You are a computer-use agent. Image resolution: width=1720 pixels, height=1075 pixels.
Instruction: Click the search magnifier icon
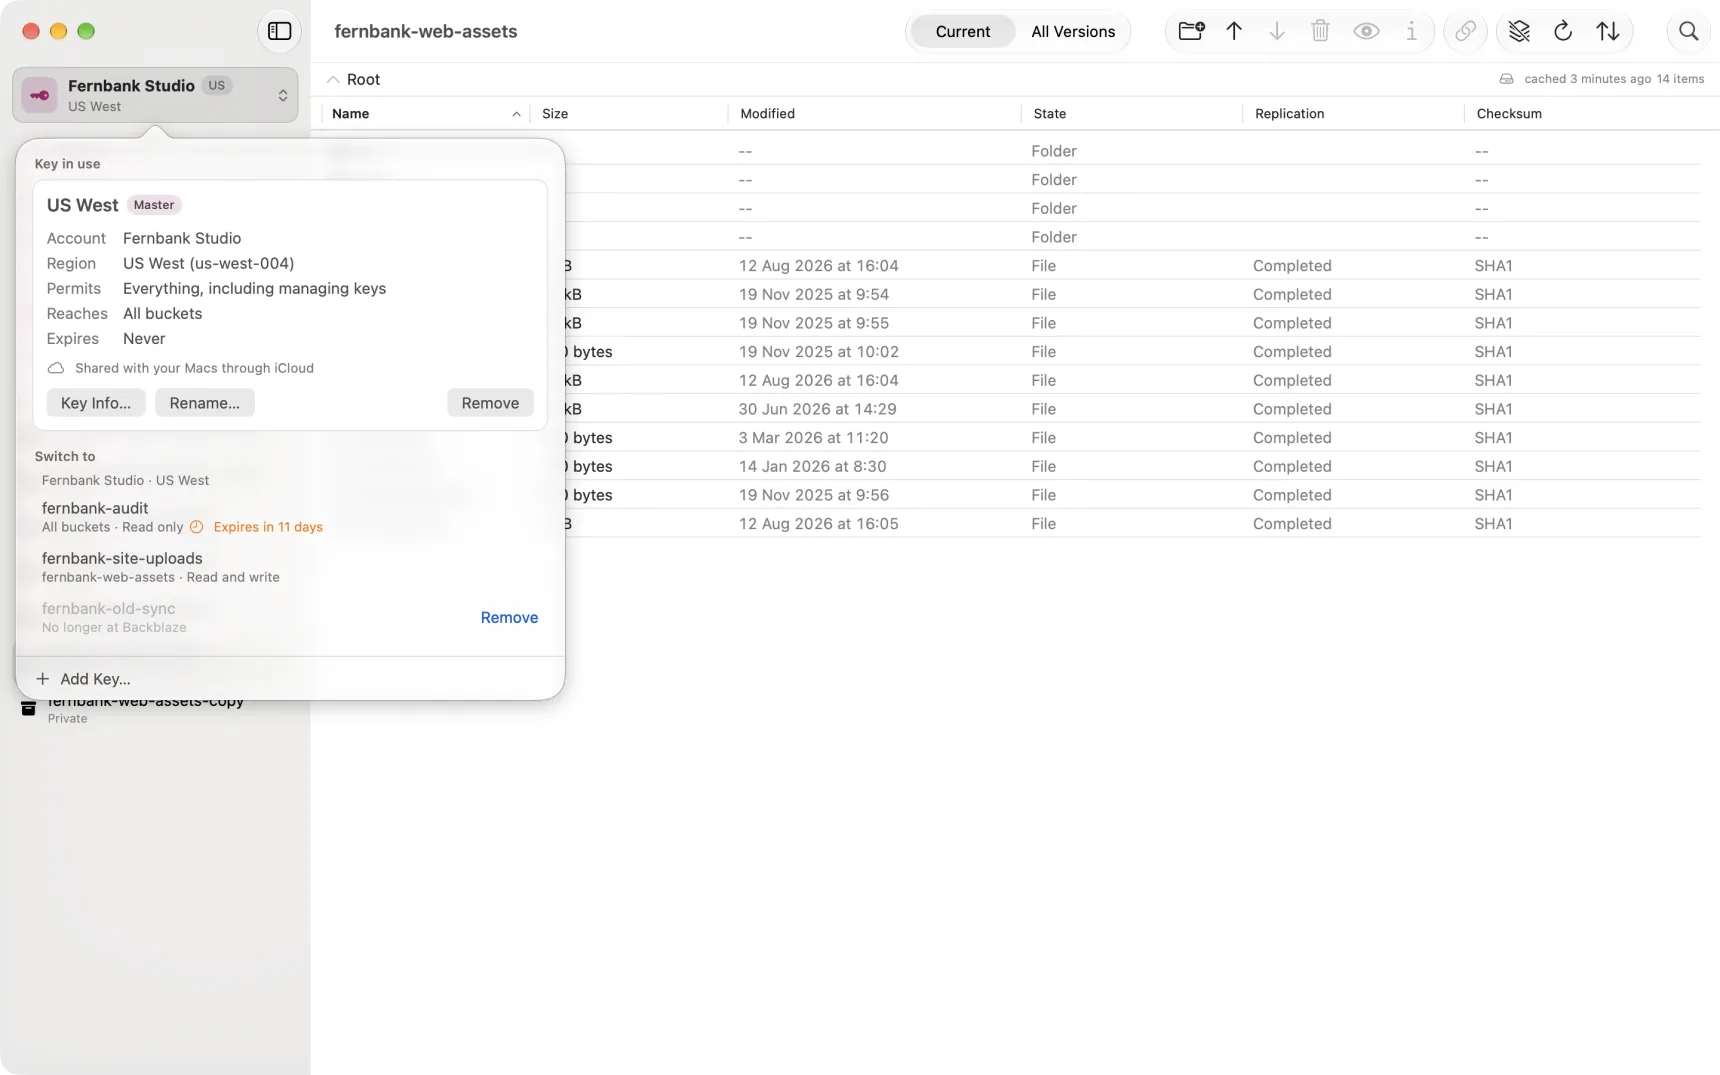[x=1688, y=31]
